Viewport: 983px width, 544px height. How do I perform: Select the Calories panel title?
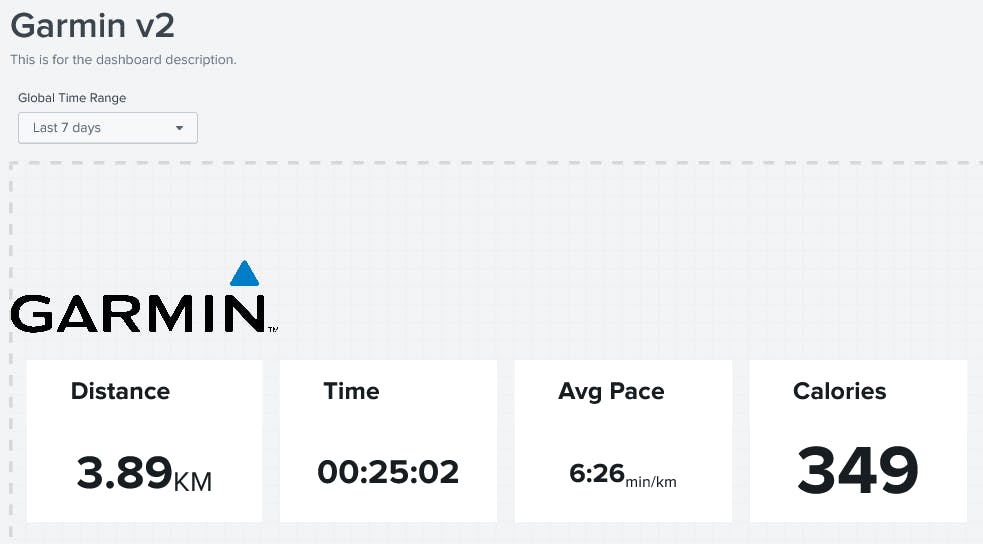[x=839, y=391]
